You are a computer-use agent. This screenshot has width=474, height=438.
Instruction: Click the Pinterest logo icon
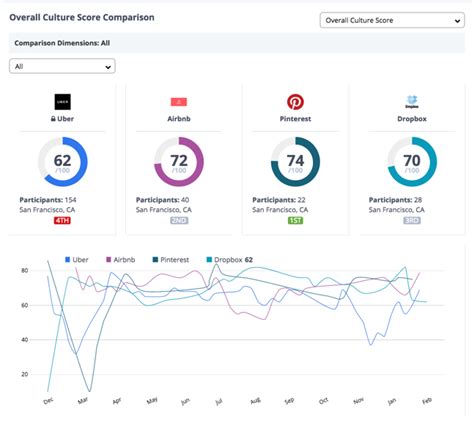click(x=295, y=102)
